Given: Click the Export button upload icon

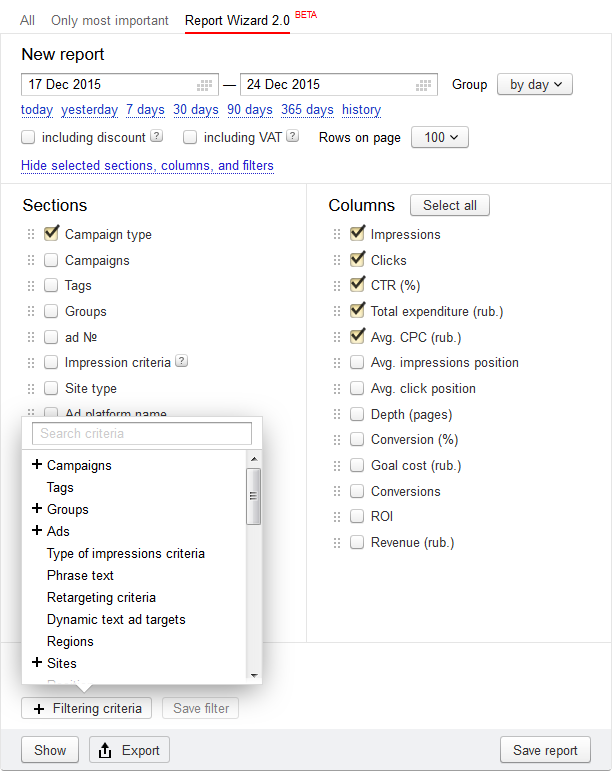Looking at the screenshot, I should (105, 750).
